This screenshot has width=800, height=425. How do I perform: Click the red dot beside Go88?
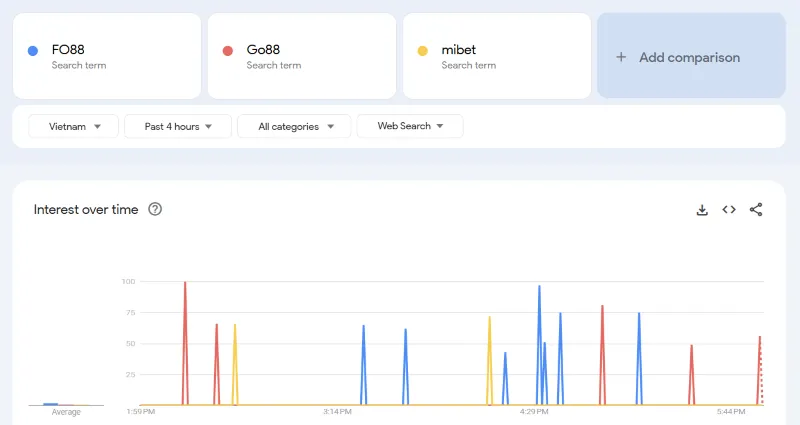(x=228, y=51)
